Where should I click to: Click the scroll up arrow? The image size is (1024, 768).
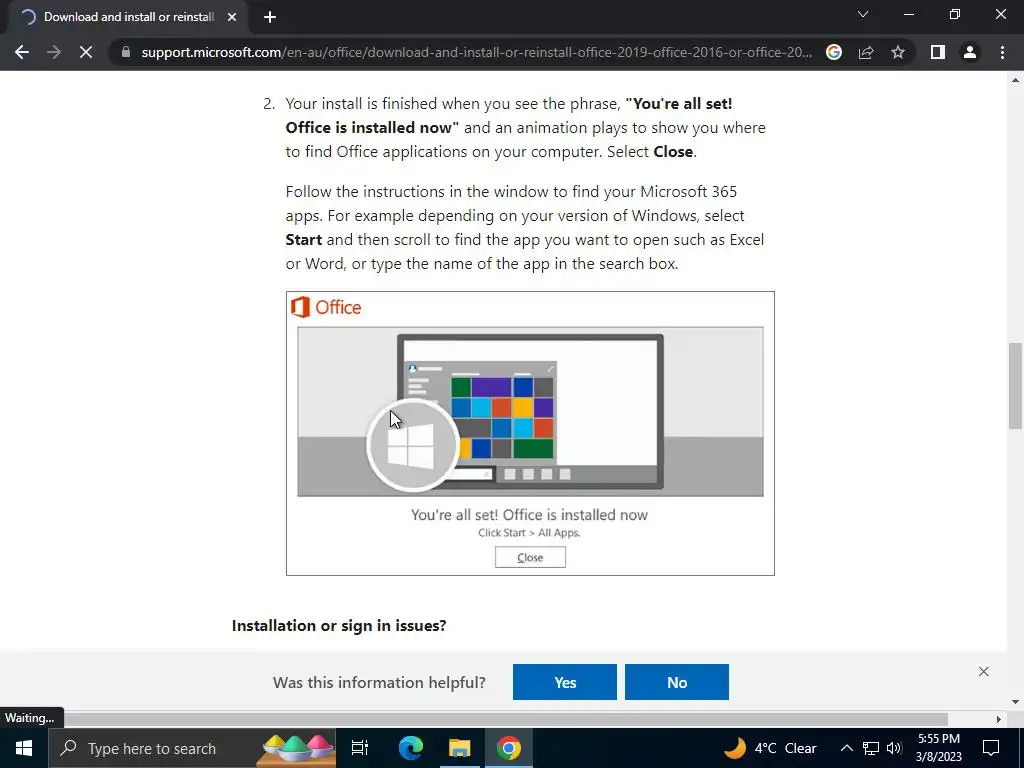click(1015, 80)
